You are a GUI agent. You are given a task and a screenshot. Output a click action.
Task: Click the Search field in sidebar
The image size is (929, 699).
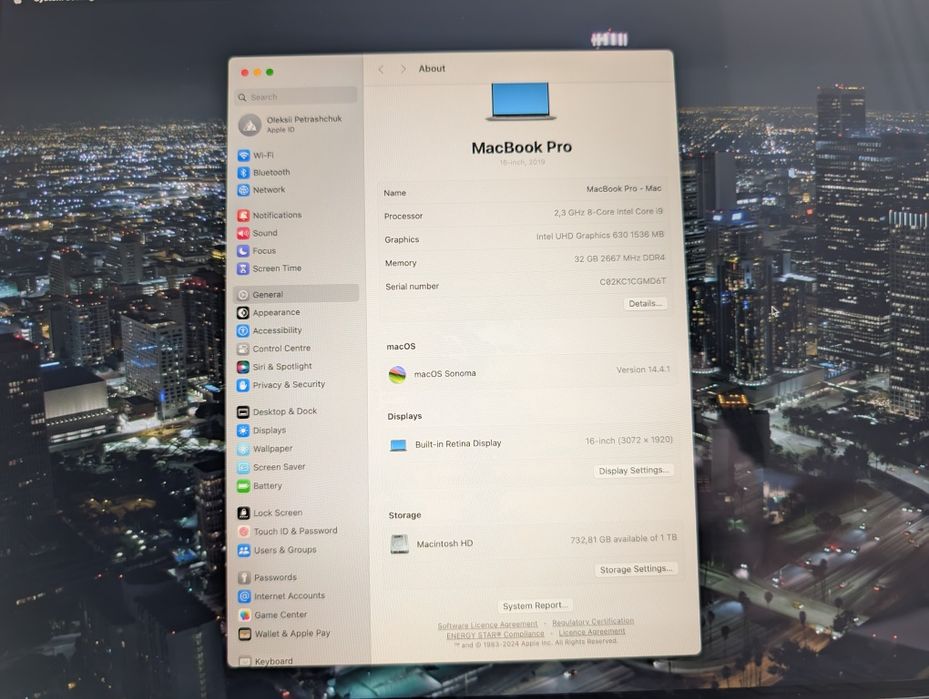click(296, 97)
